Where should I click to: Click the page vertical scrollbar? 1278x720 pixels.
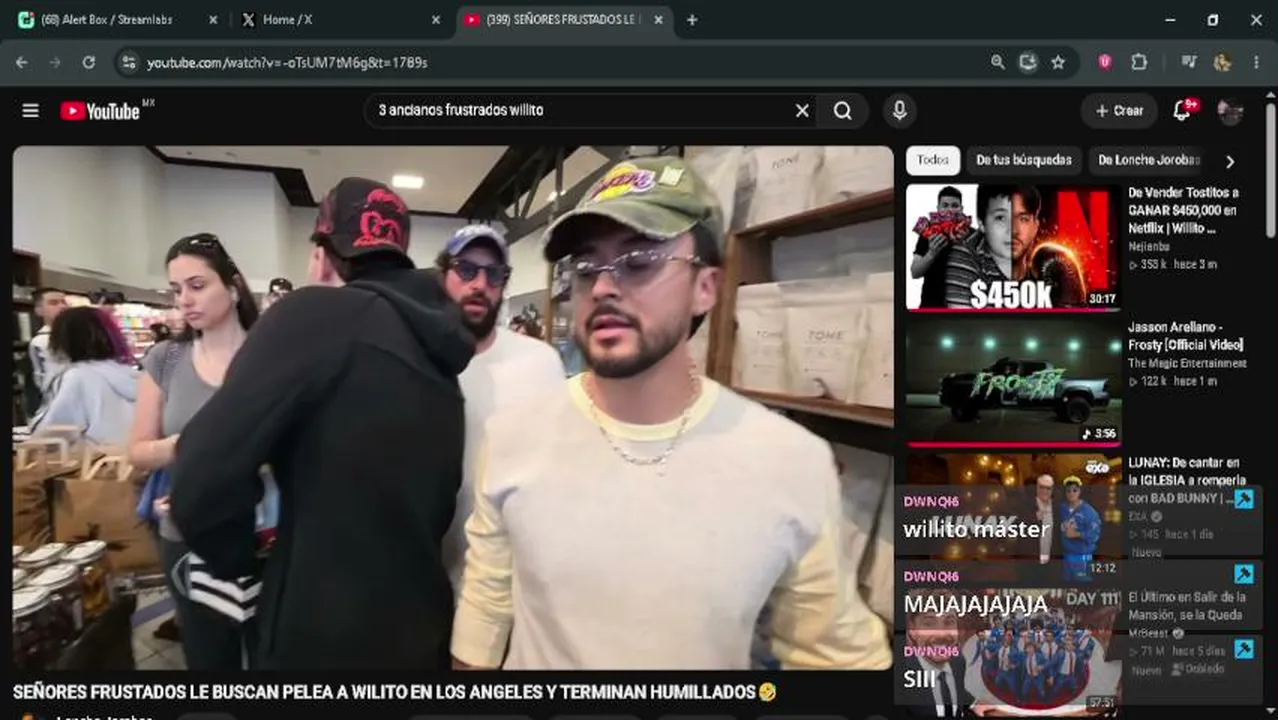tap(1270, 170)
